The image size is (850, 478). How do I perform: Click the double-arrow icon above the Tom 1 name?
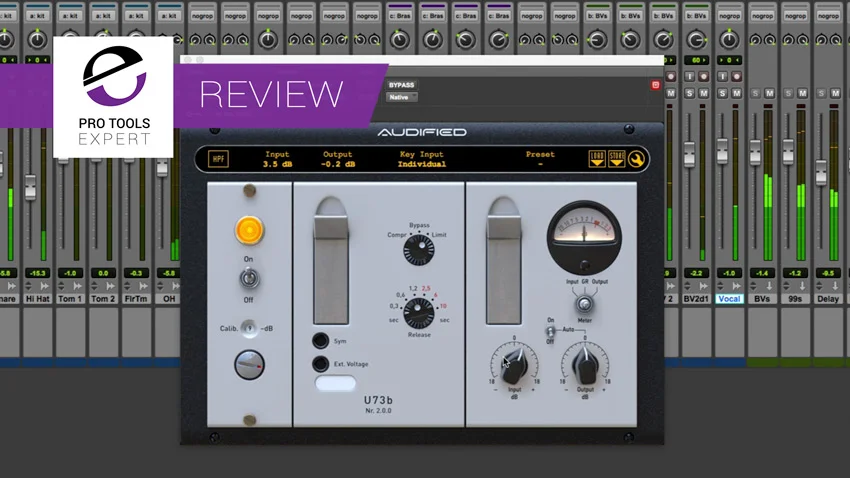78,286
